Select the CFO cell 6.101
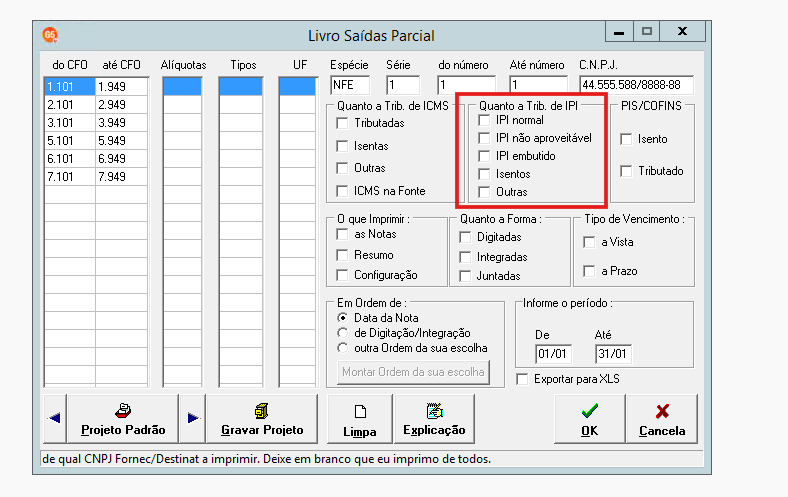 pos(70,159)
